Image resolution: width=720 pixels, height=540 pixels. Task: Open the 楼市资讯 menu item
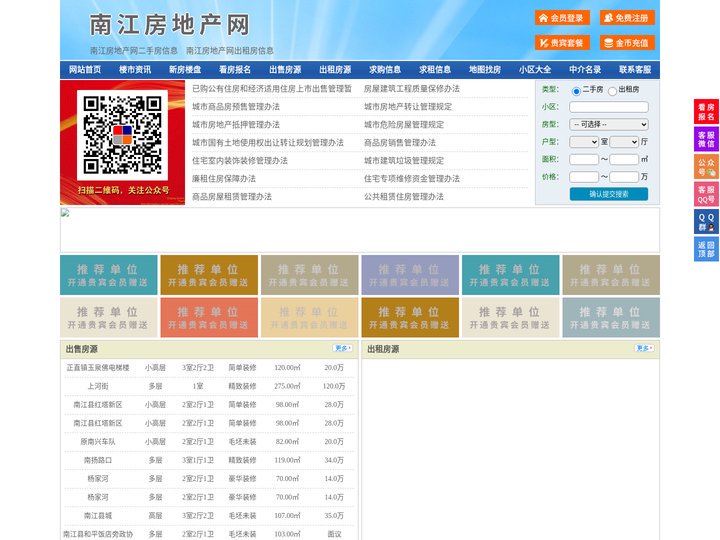135,70
